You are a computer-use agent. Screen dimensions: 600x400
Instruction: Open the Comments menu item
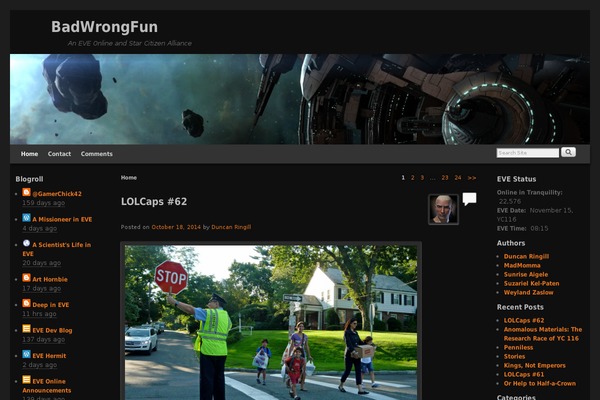[x=96, y=154]
